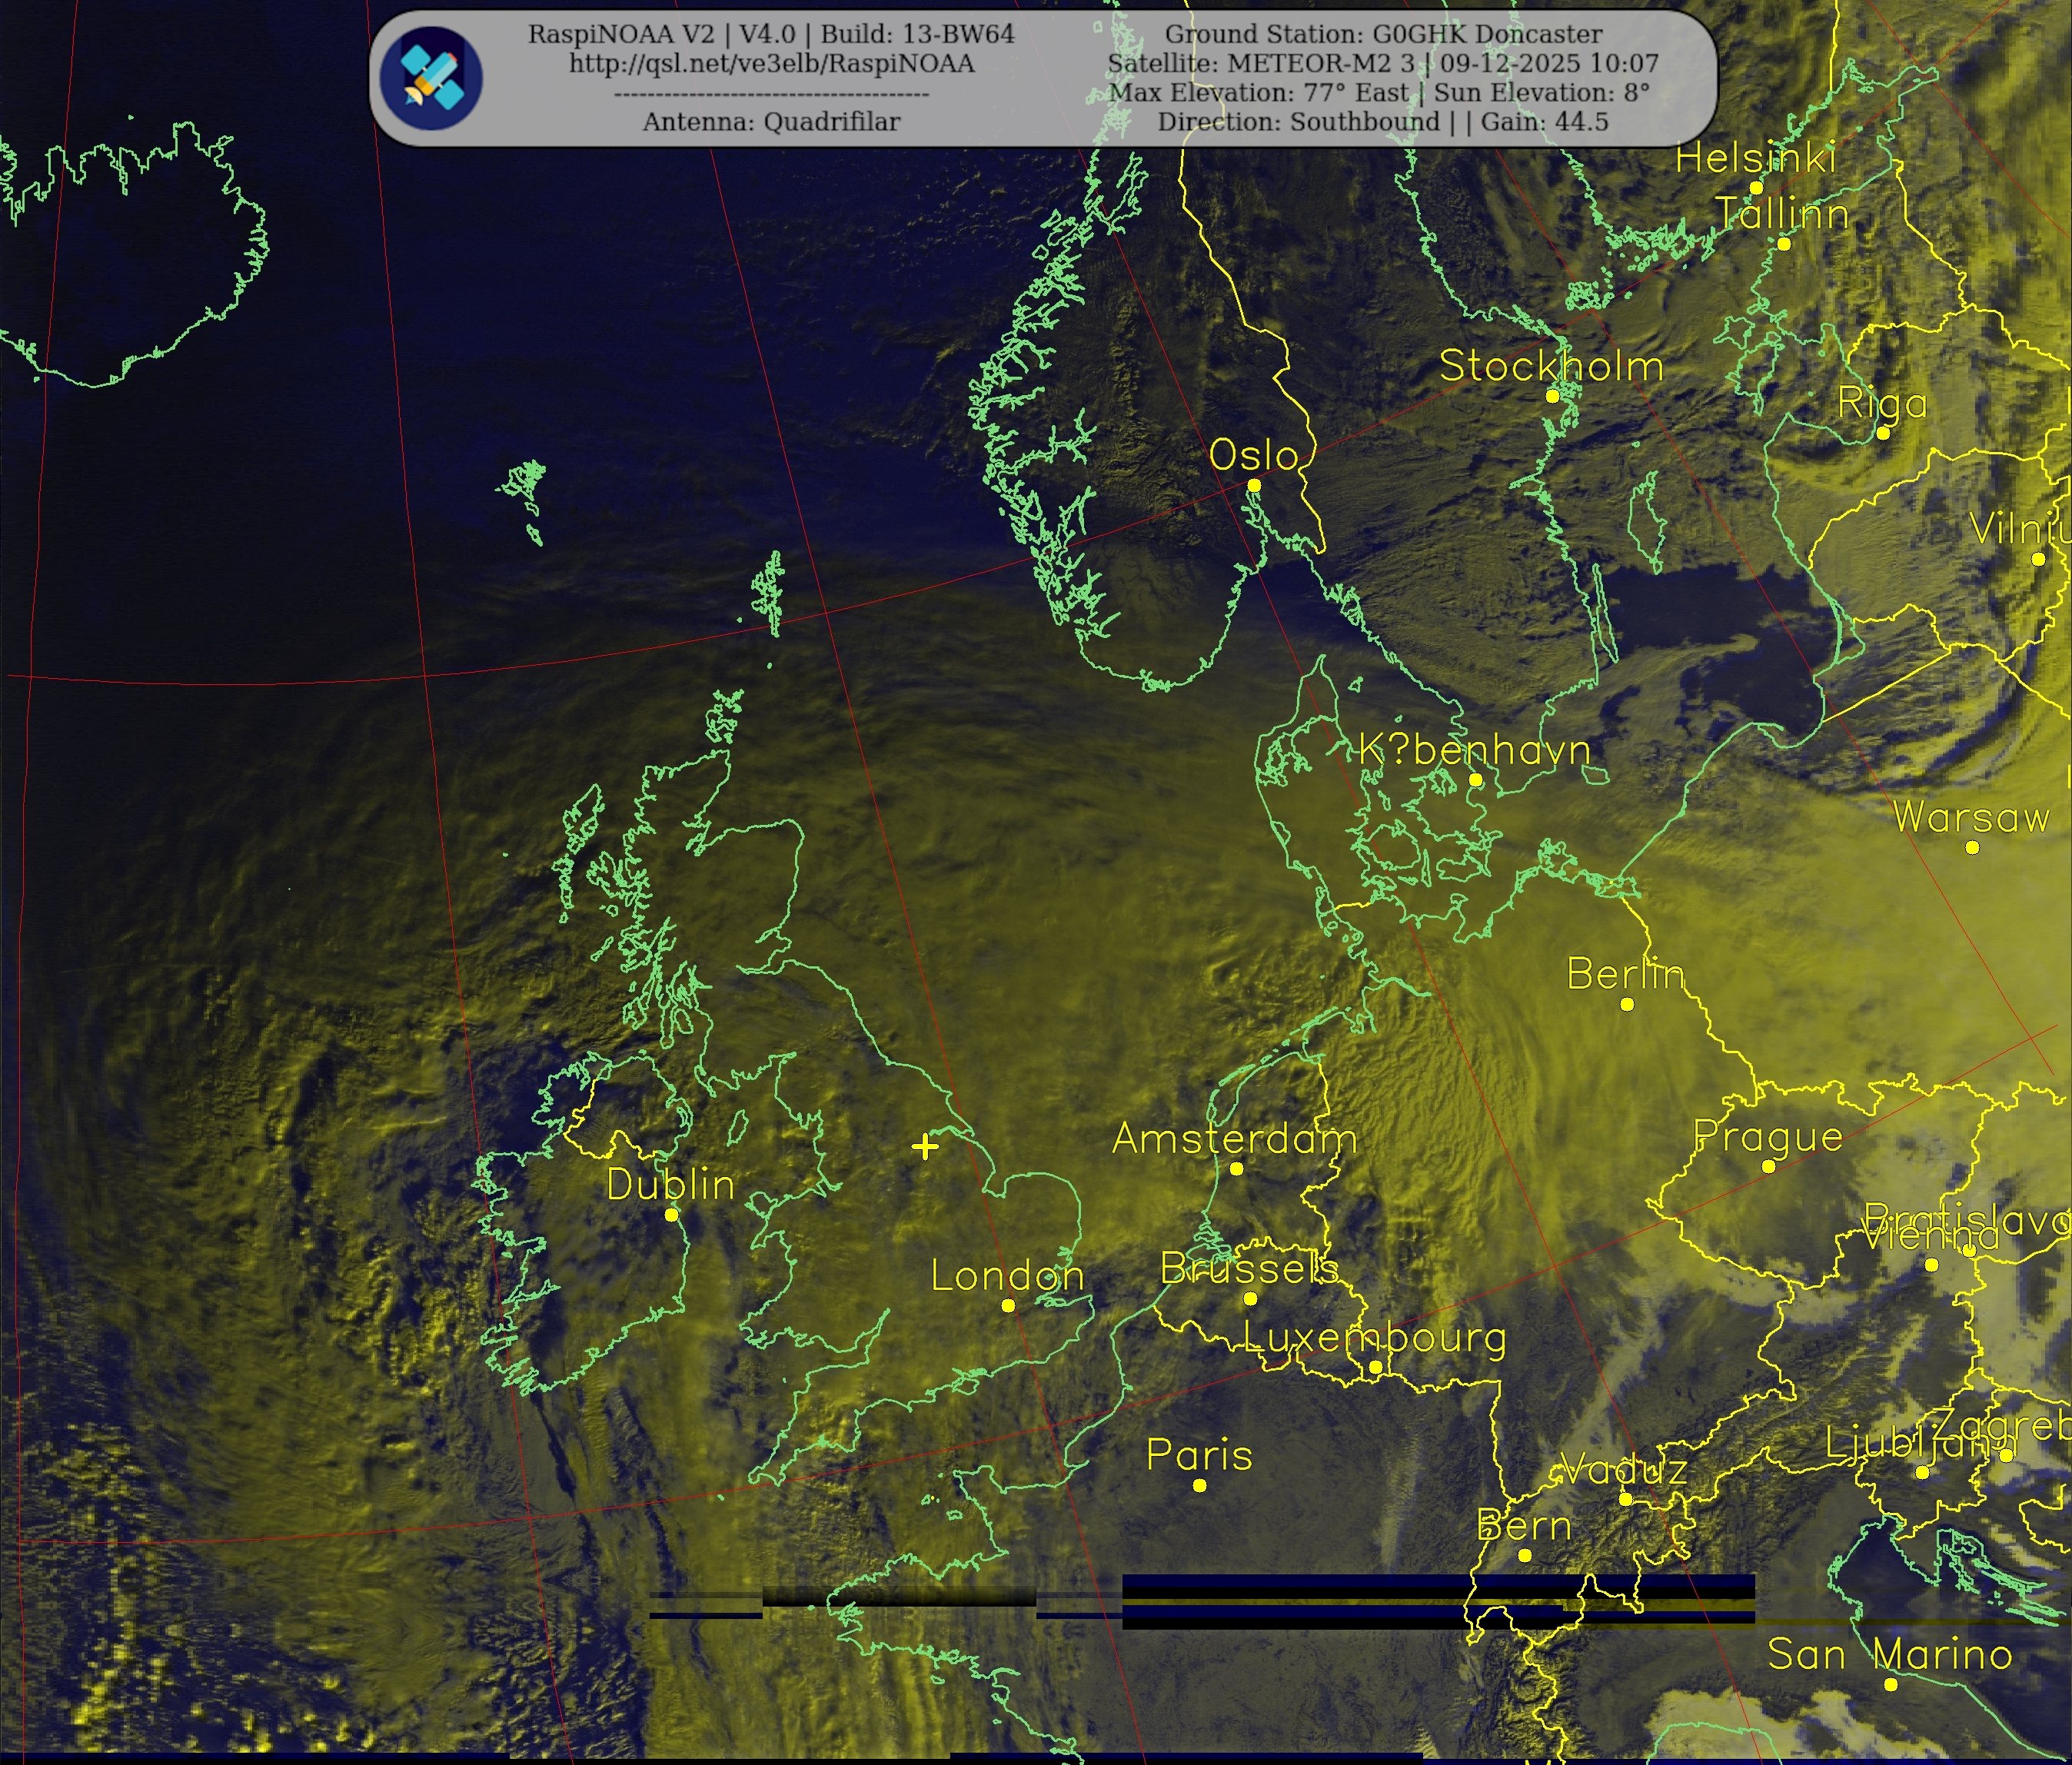Open the qsl.net RaspiNOAA URL text
The height and width of the screenshot is (1765, 2072).
771,64
